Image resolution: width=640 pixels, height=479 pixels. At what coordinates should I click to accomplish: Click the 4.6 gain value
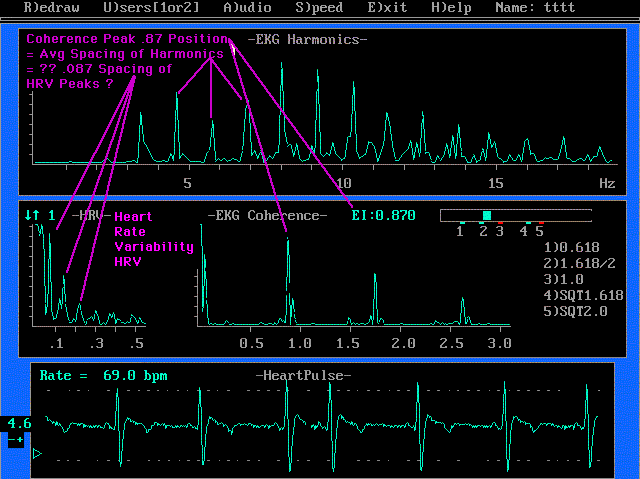(x=19, y=423)
